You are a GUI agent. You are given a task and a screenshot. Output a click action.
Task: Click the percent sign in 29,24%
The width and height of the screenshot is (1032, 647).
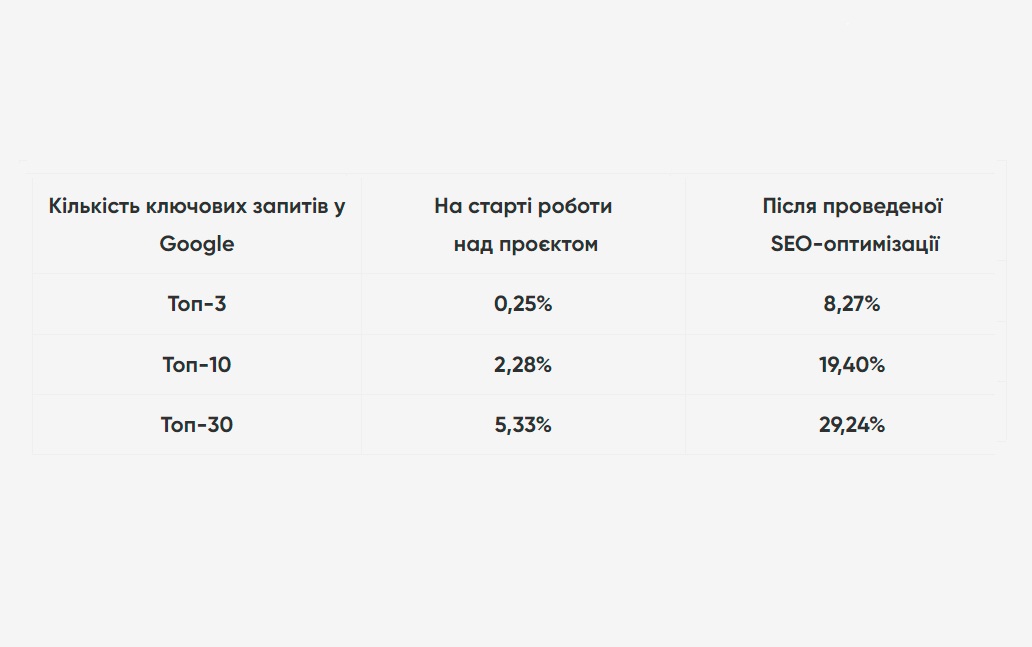(877, 425)
